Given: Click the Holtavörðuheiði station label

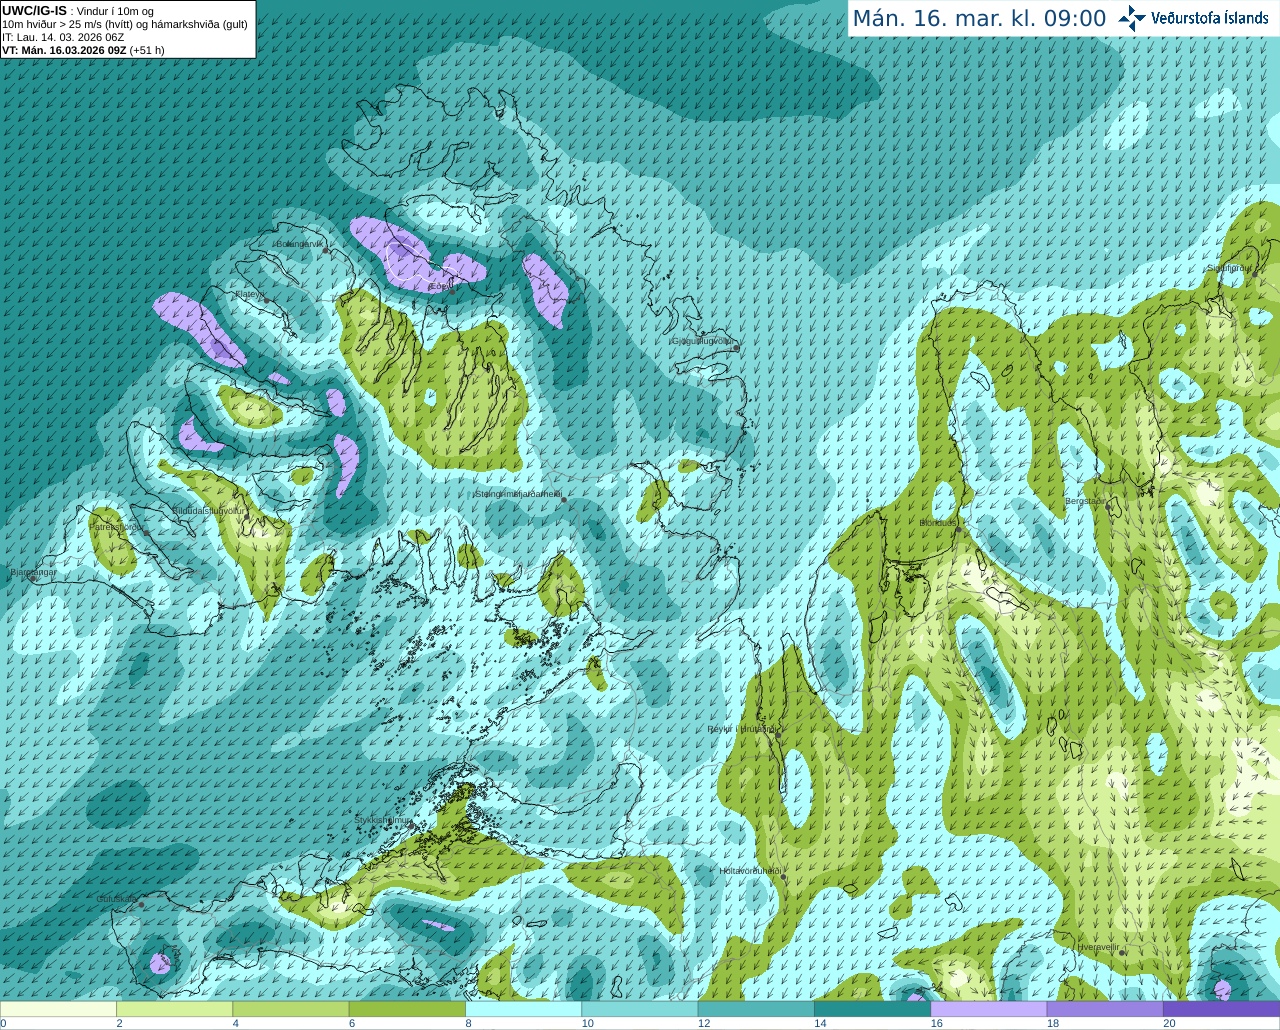Looking at the screenshot, I should (750, 871).
